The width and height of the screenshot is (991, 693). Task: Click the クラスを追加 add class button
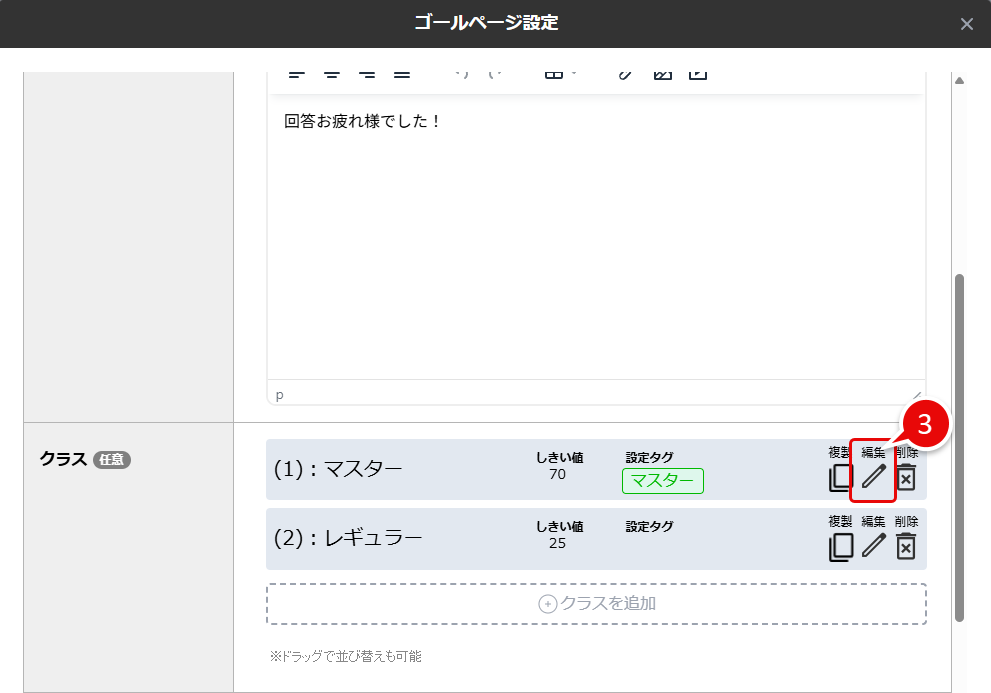pos(595,603)
